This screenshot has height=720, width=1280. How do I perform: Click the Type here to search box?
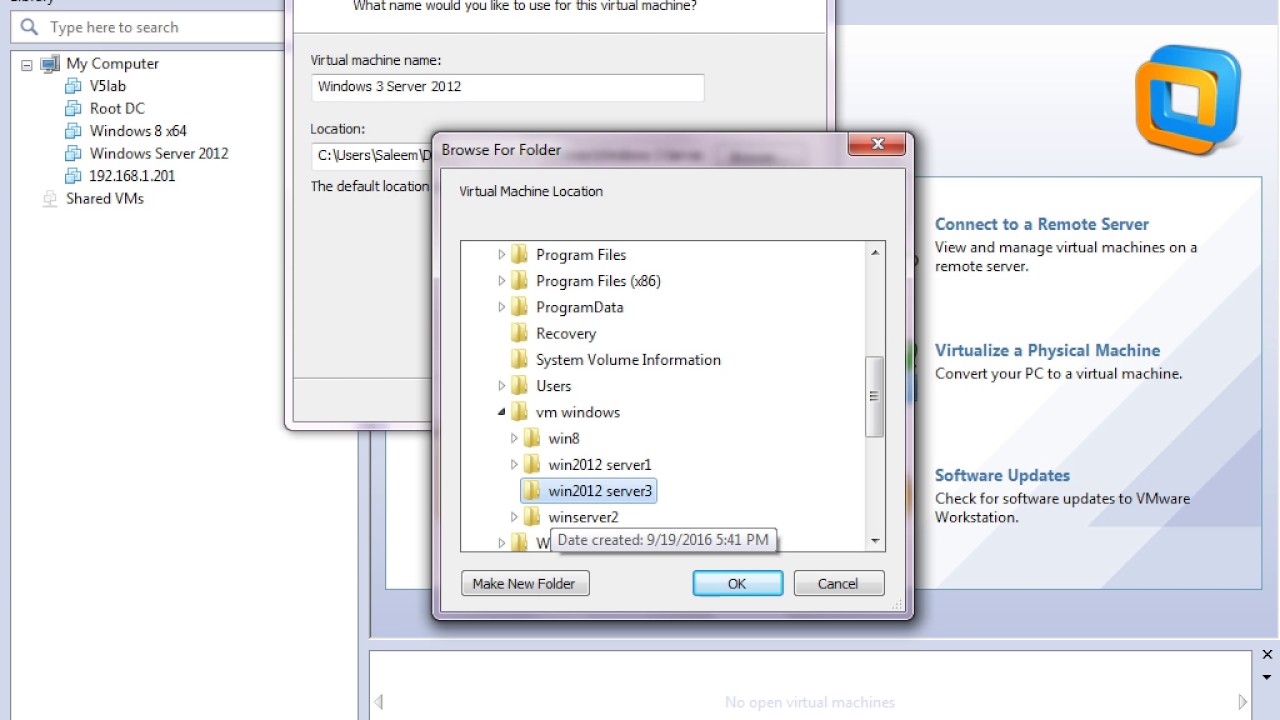coord(150,27)
